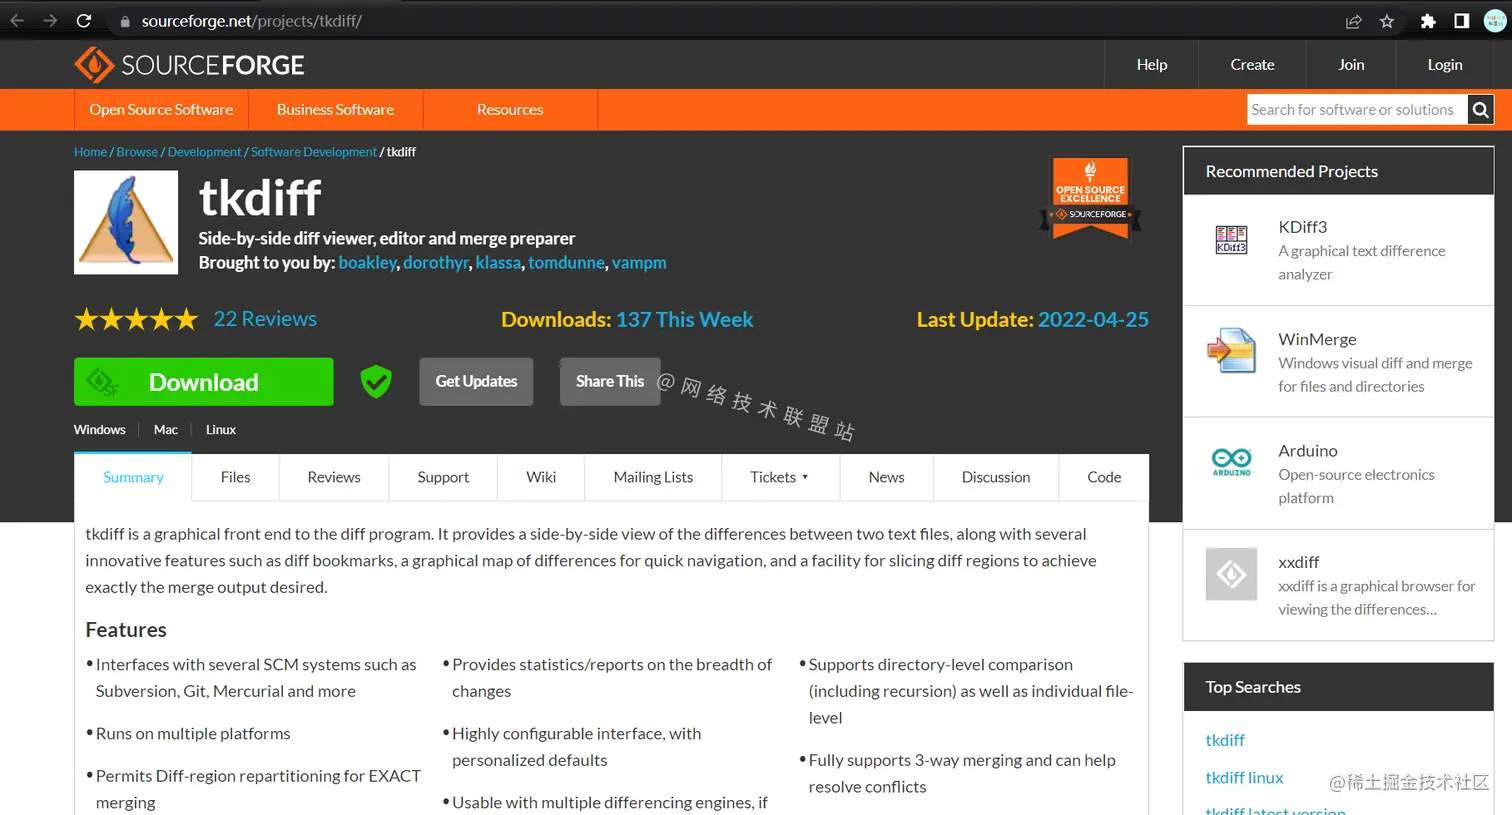This screenshot has width=1512, height=815.
Task: Open the News tab
Action: coord(886,478)
